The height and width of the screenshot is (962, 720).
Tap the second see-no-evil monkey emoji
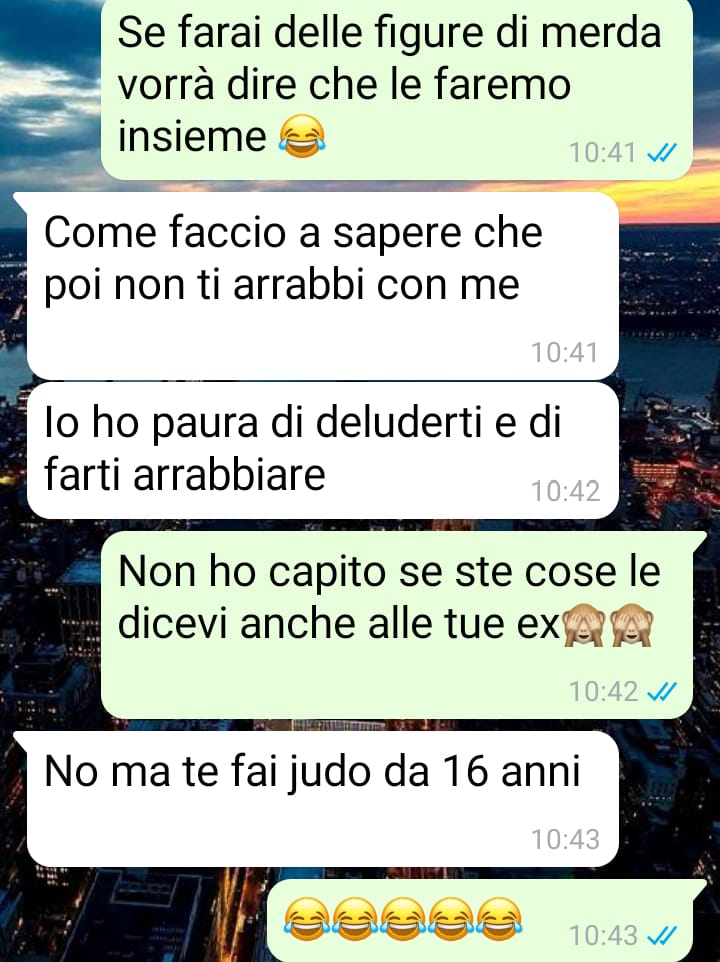point(632,625)
